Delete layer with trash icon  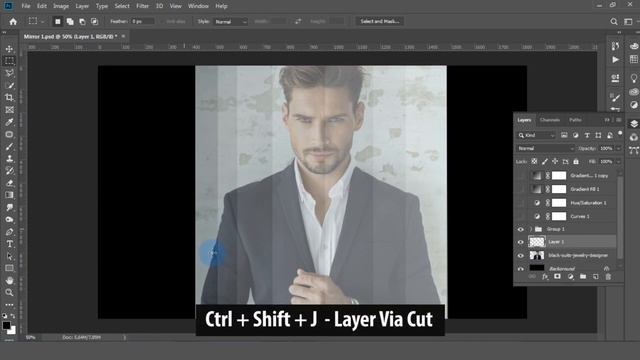click(608, 277)
